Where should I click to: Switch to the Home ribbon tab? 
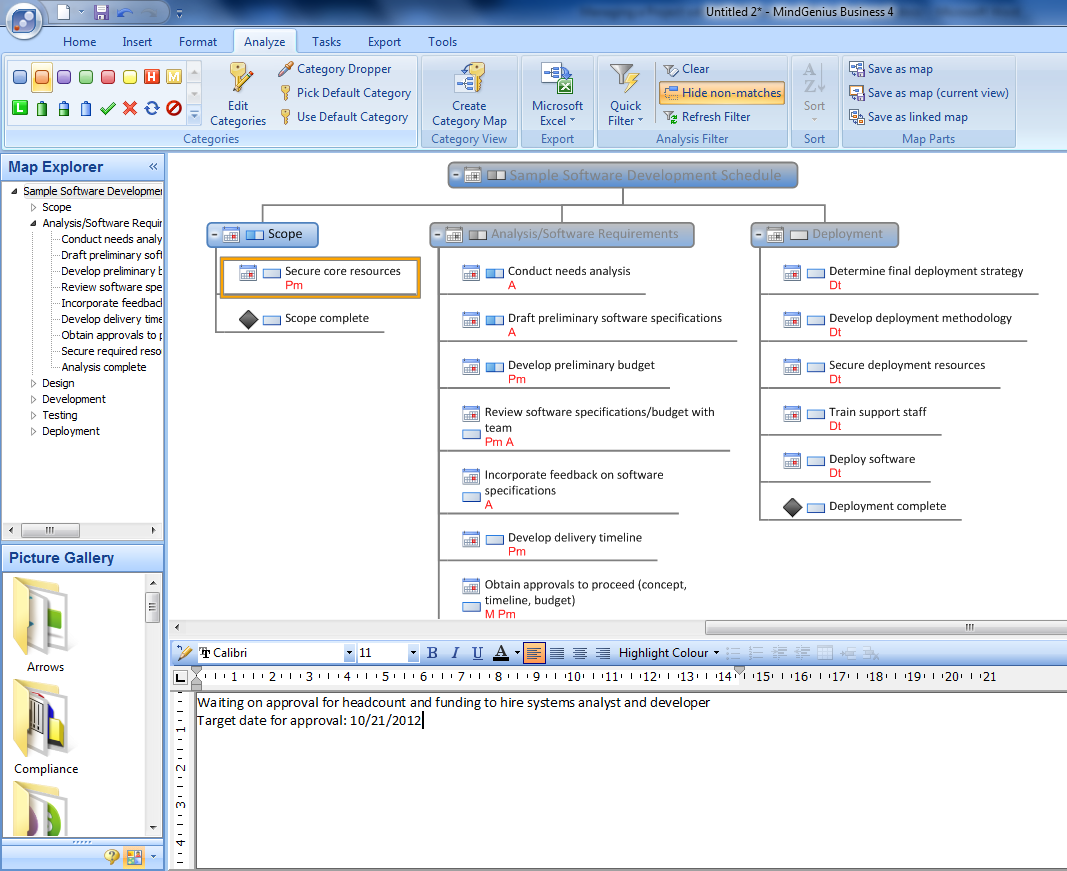click(x=80, y=42)
